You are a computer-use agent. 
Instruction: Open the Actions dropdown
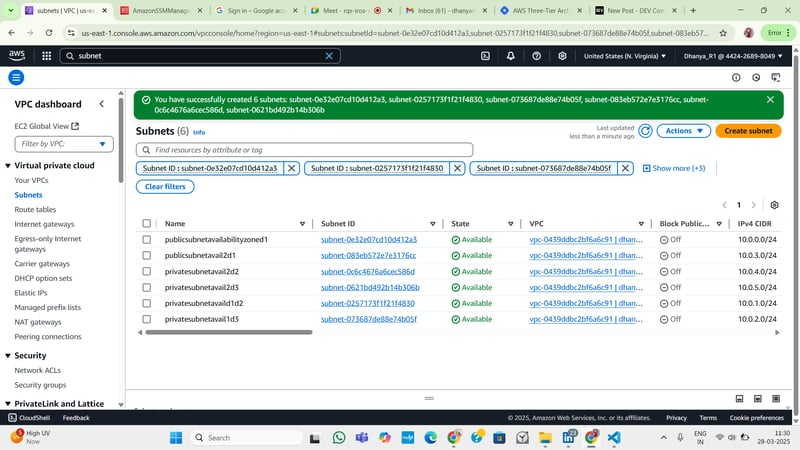click(x=683, y=131)
